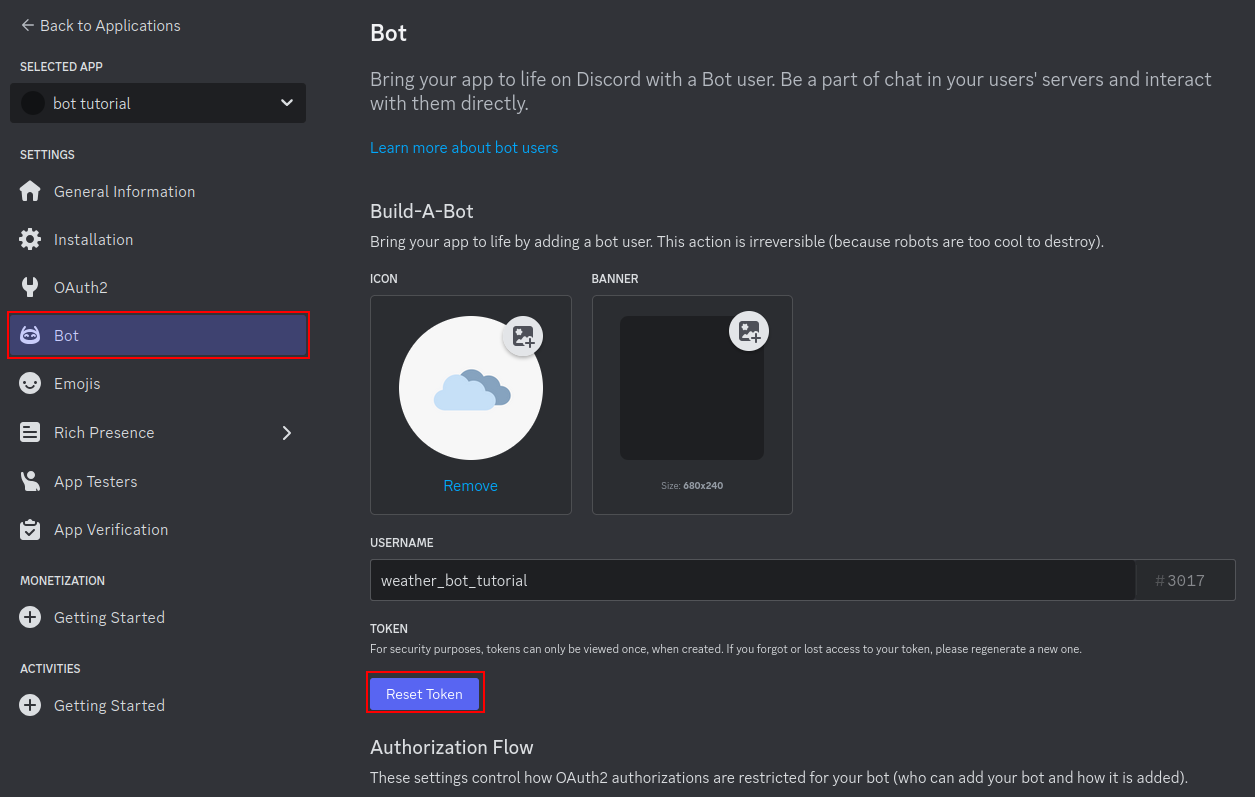Click the Rich Presence document icon

point(30,432)
